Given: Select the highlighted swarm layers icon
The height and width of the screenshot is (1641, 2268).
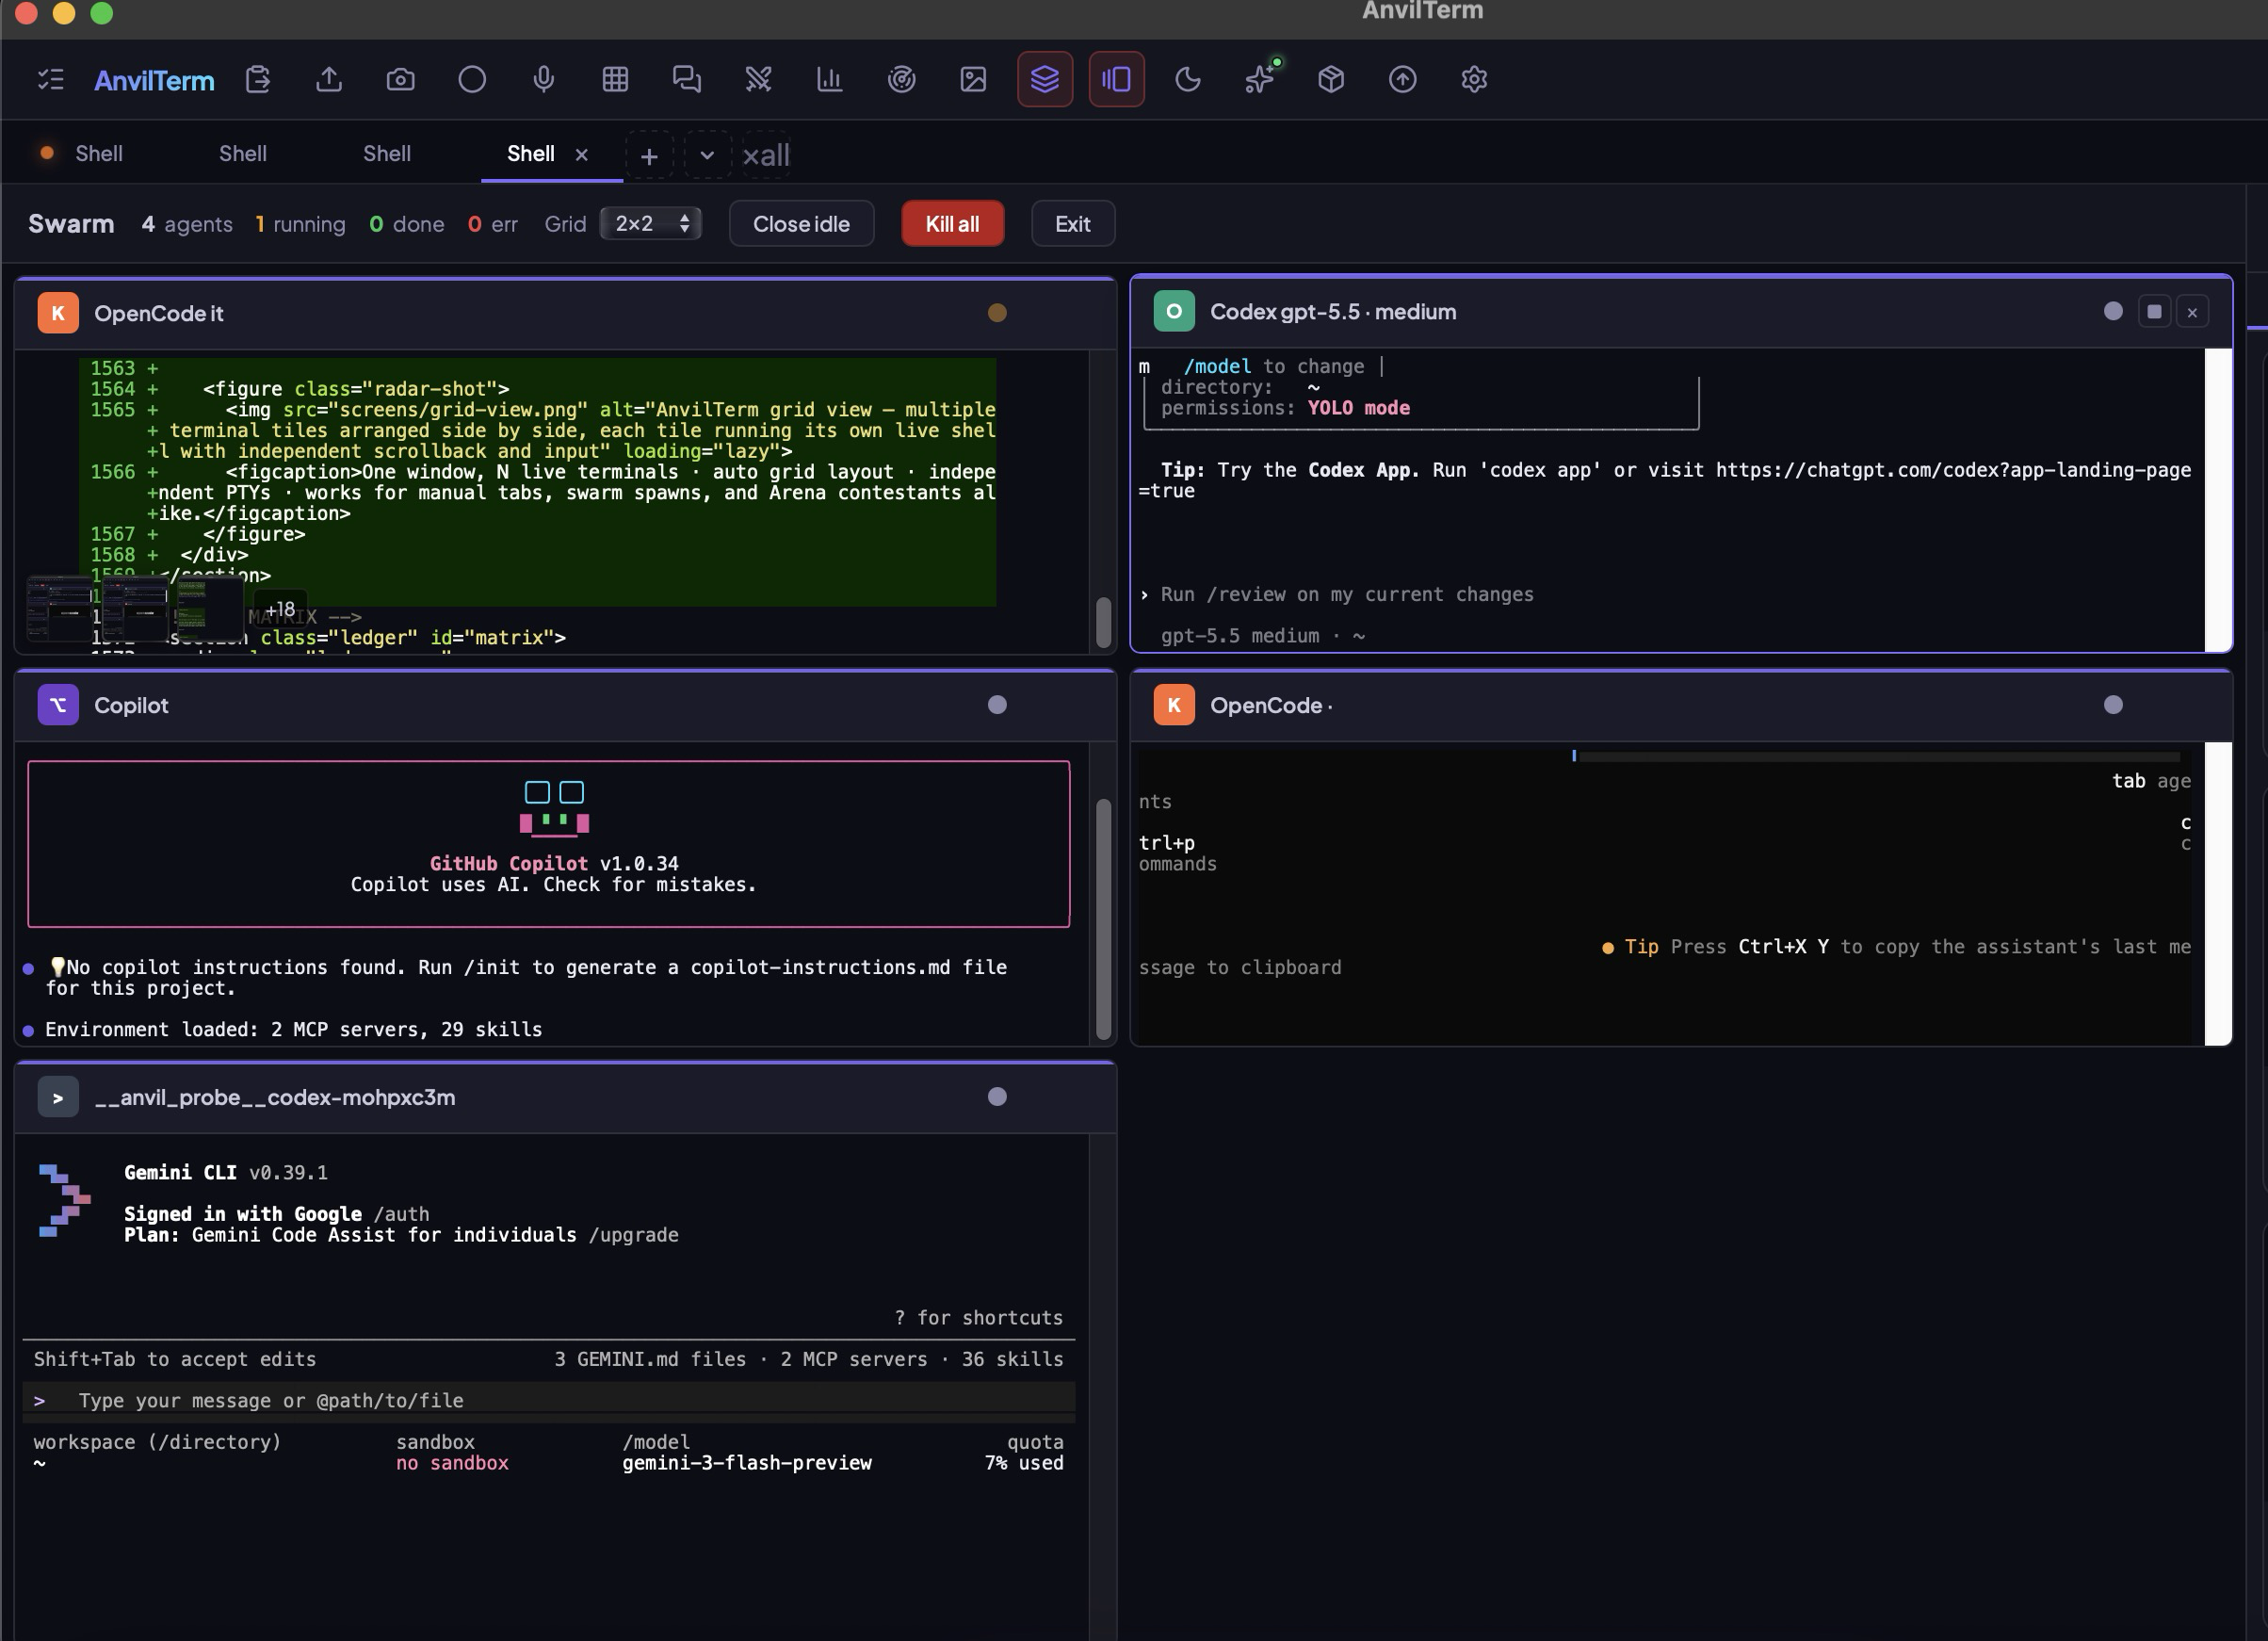Looking at the screenshot, I should pos(1045,80).
